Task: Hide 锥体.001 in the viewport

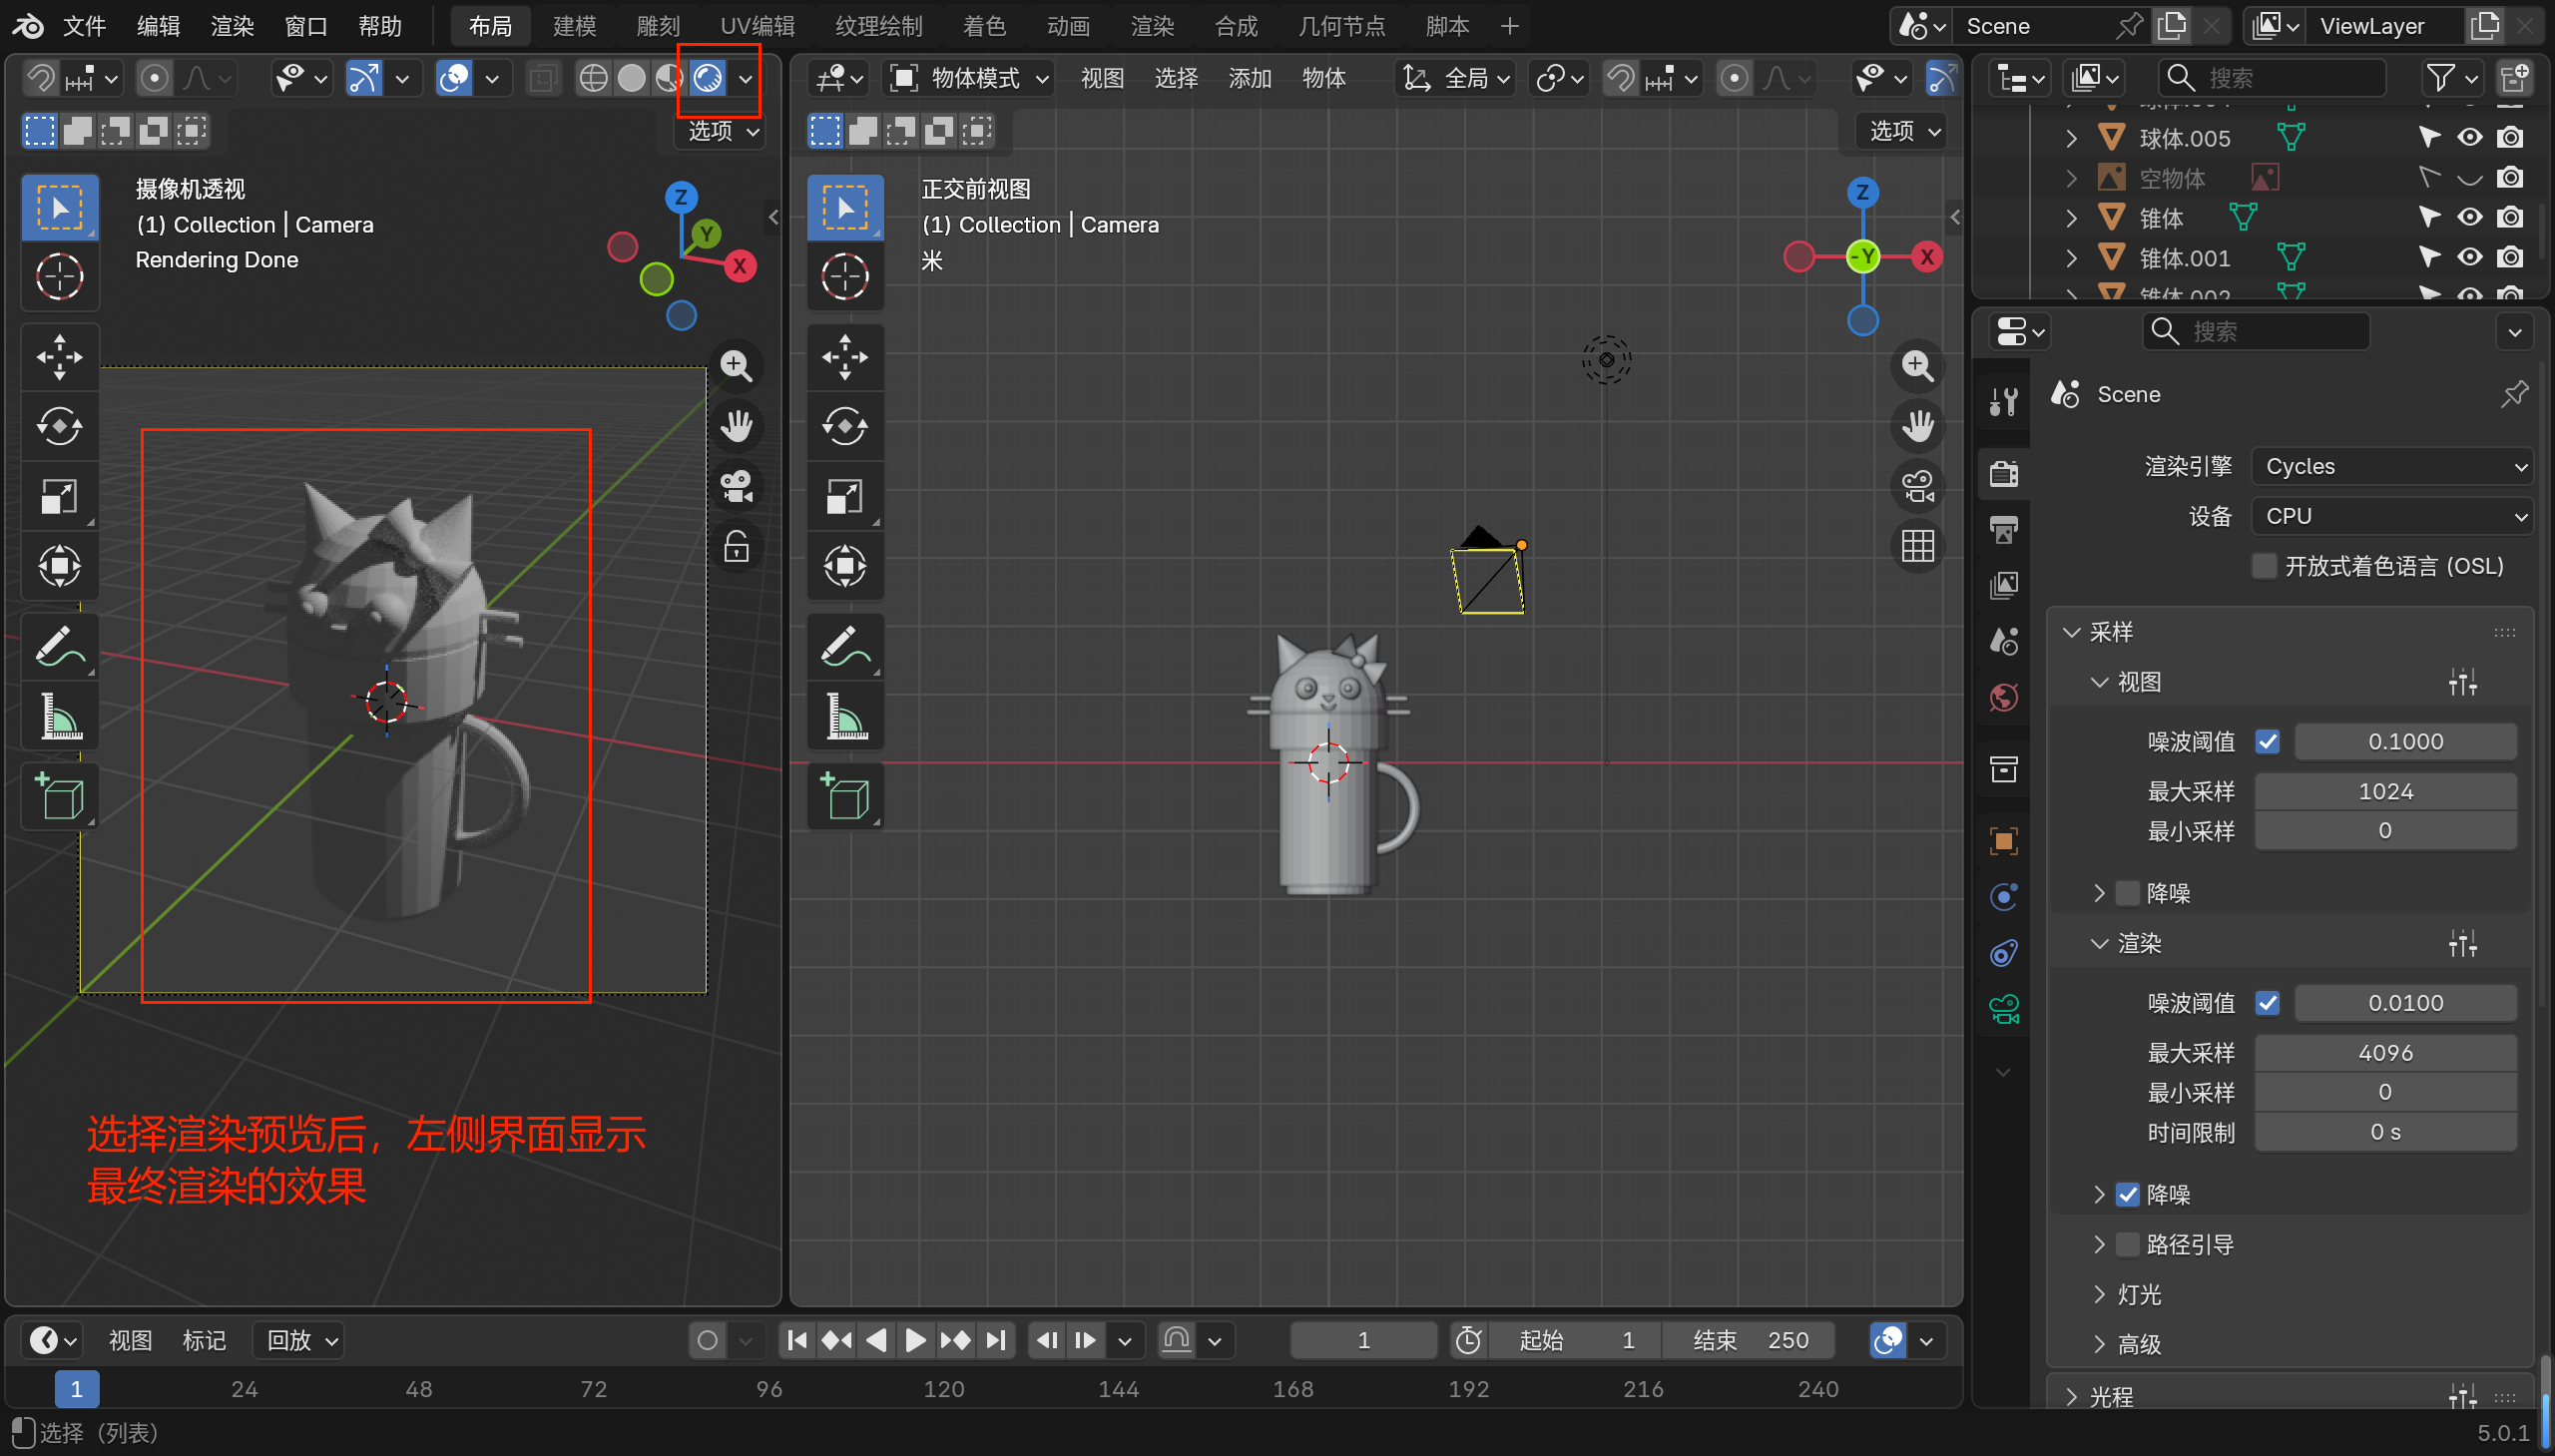Action: pos(2469,258)
